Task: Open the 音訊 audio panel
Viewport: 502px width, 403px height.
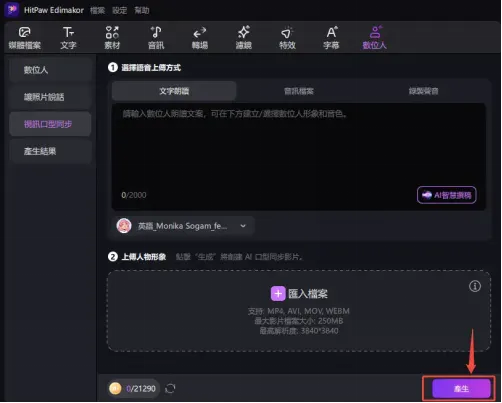Action: coord(156,38)
